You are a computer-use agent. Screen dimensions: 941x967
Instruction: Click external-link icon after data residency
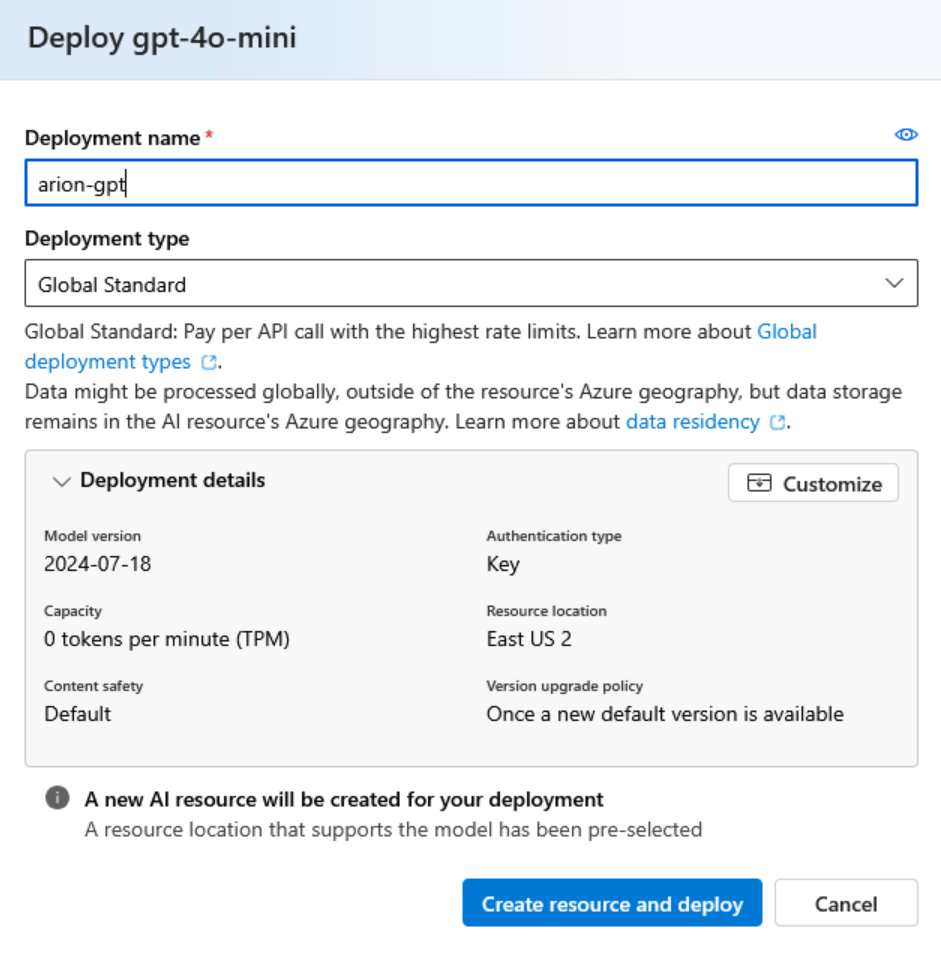coord(778,422)
